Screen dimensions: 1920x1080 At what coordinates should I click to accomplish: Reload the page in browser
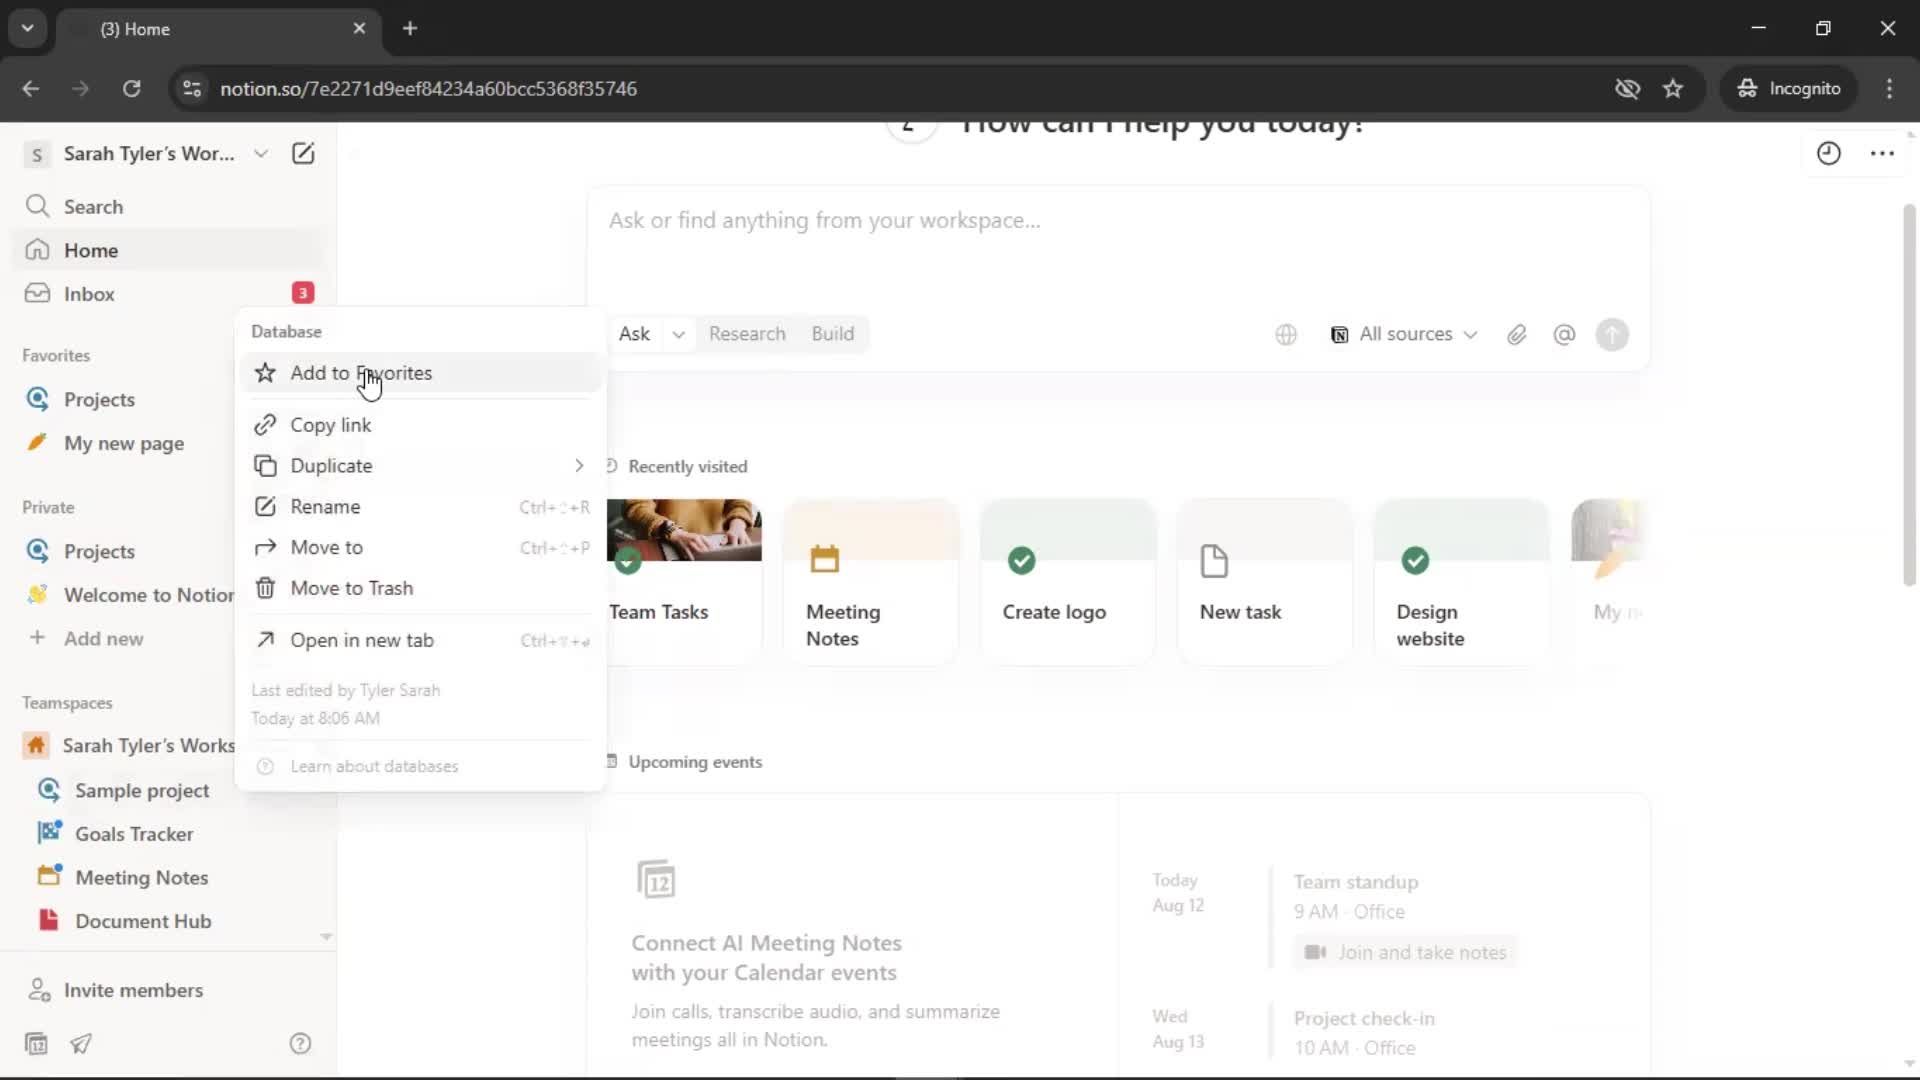tap(131, 88)
